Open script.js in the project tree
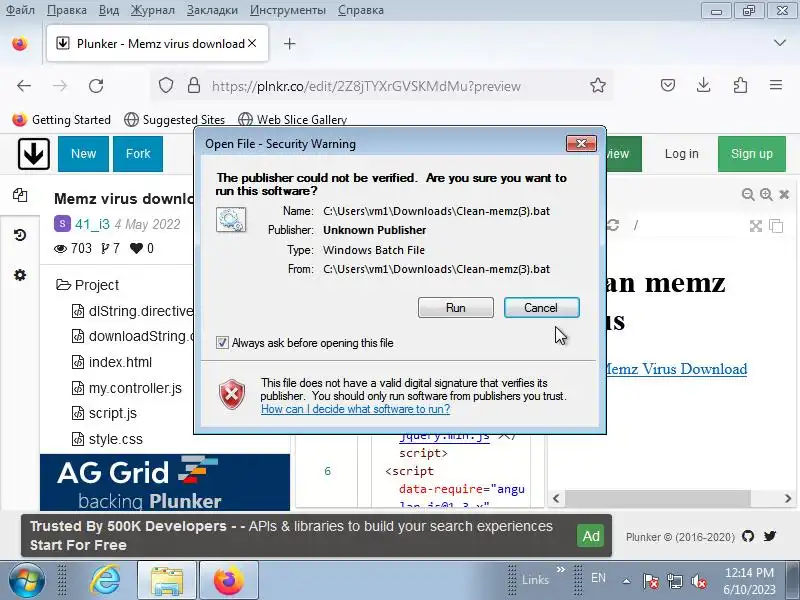The height and width of the screenshot is (600, 800). 104,413
